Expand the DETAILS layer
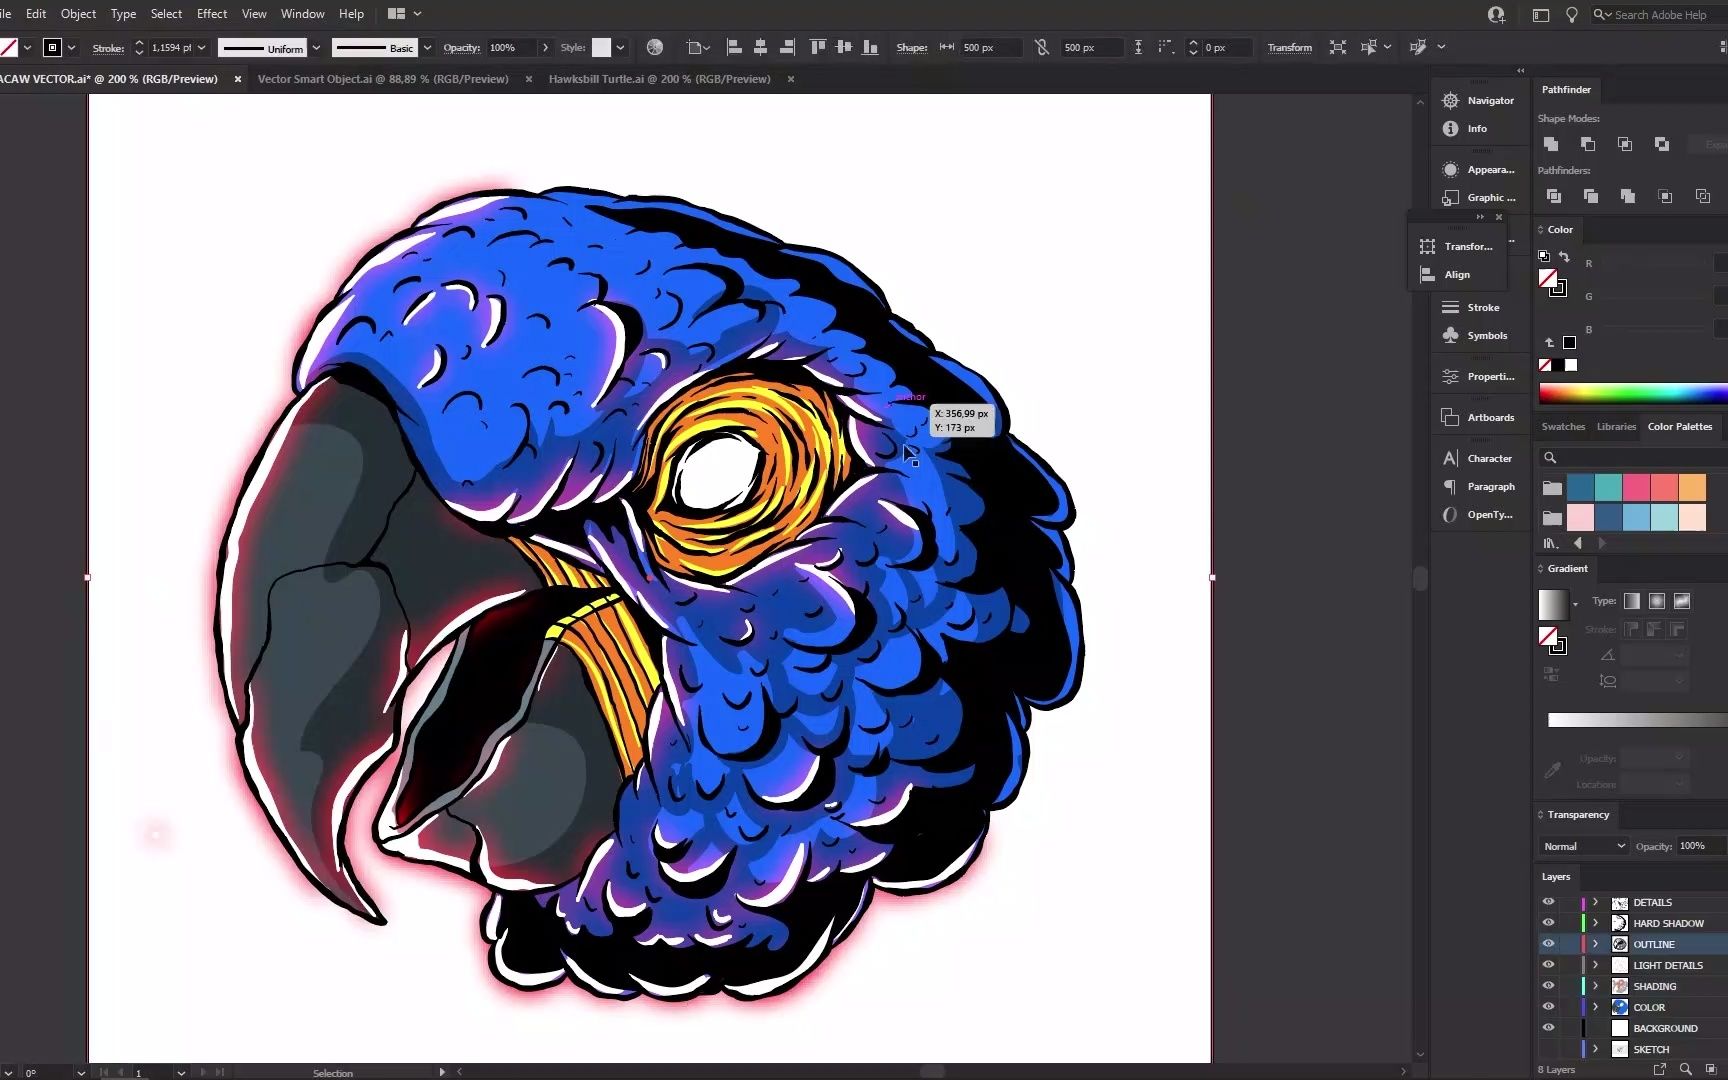The image size is (1728, 1080). tap(1596, 902)
